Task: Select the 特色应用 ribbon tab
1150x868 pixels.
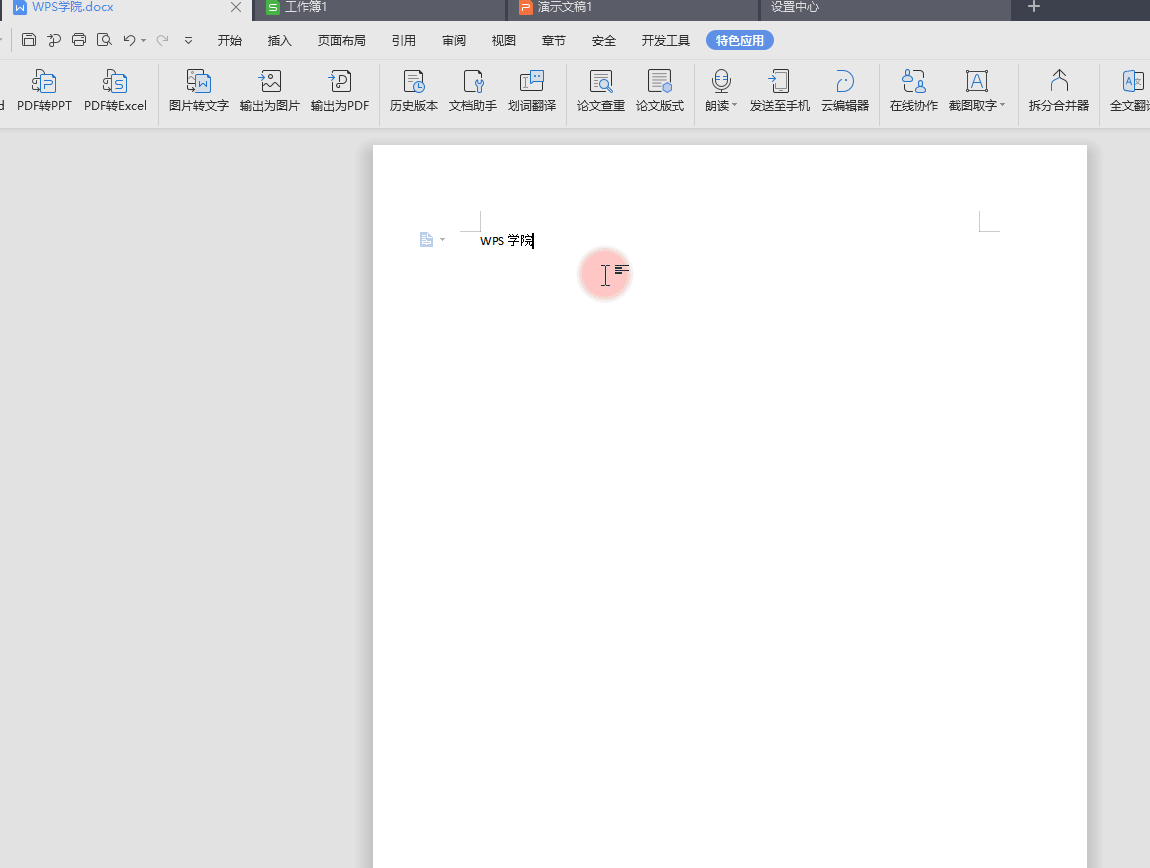Action: tap(739, 40)
